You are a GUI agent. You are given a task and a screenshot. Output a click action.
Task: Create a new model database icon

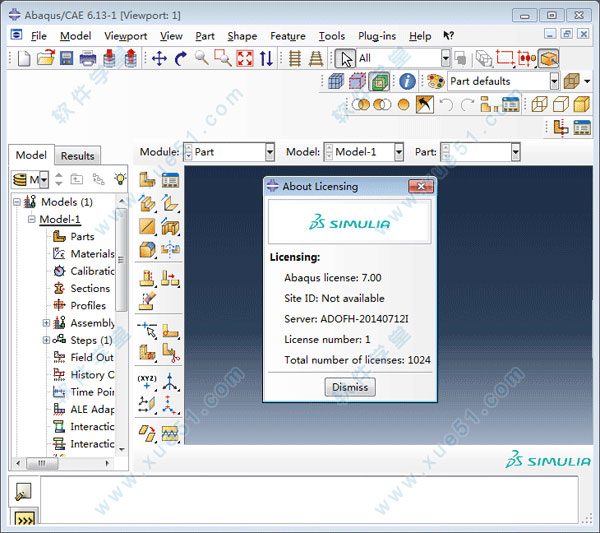[24, 59]
